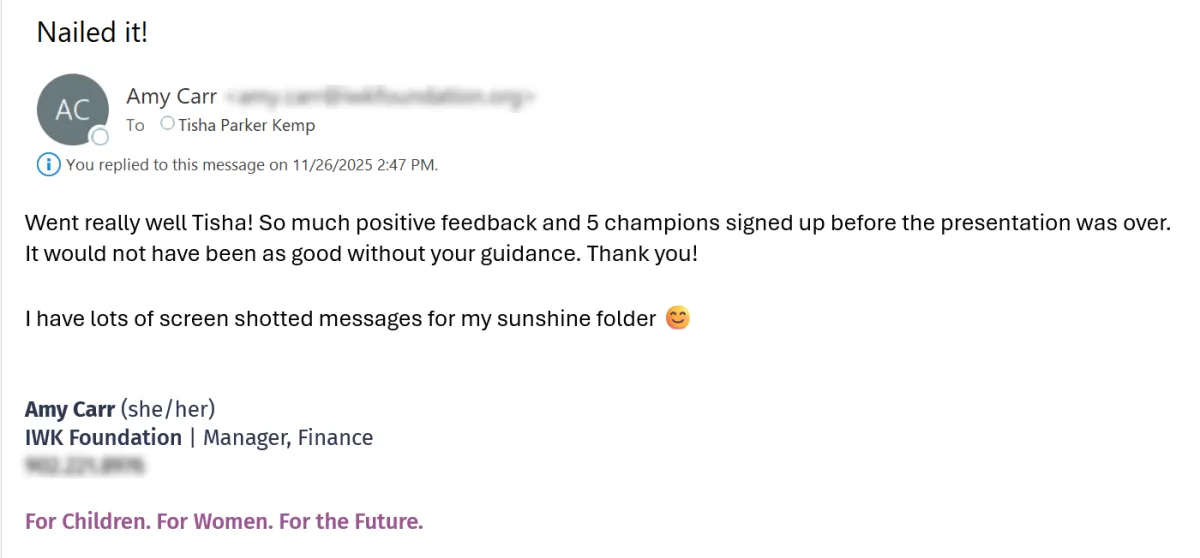Select recipient Tisha Parker Kemp
The height and width of the screenshot is (558, 1200).
pyautogui.click(x=246, y=125)
